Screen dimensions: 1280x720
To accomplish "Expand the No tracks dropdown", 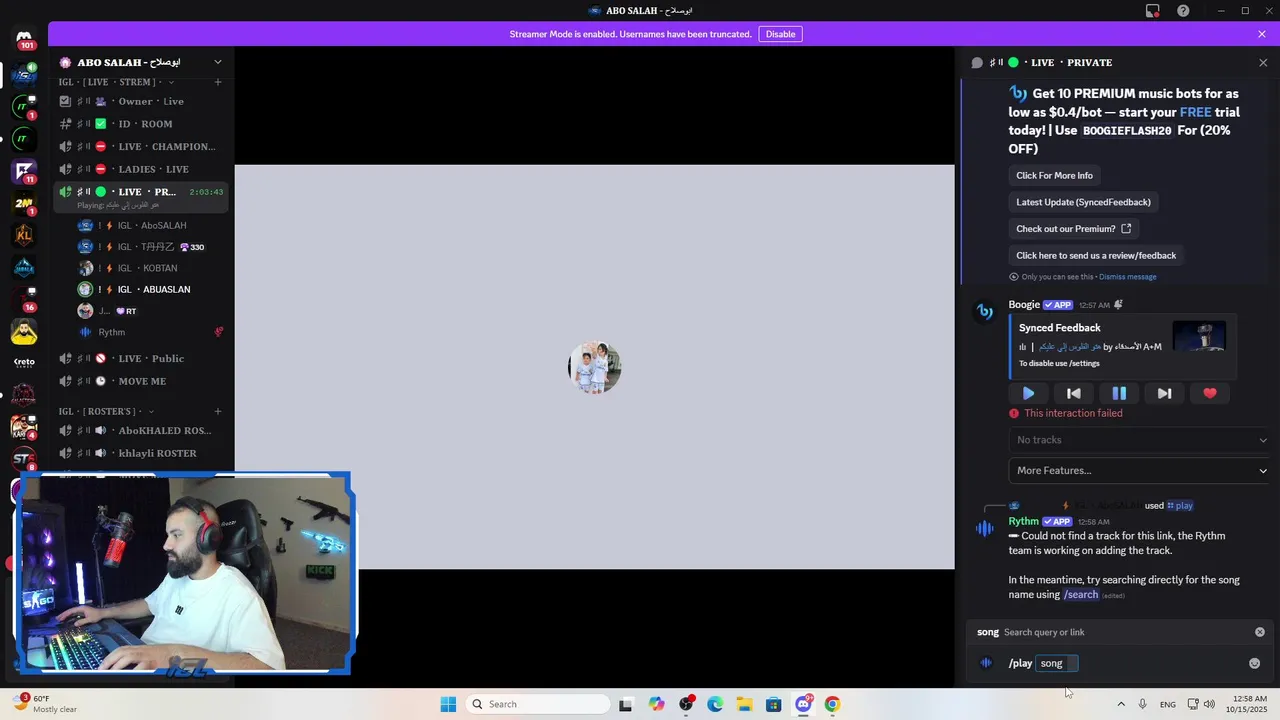I will (x=1139, y=440).
